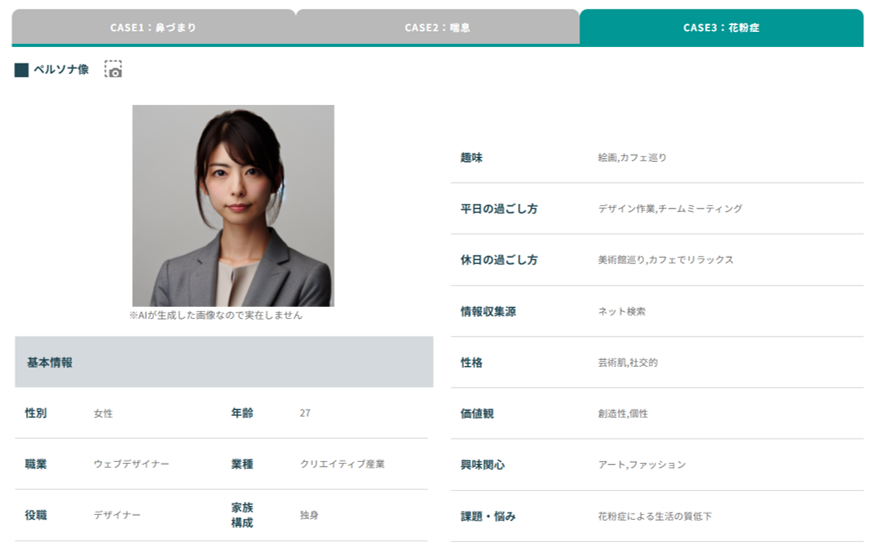Select the 性別 value 女性
This screenshot has width=869, height=546.
point(104,413)
